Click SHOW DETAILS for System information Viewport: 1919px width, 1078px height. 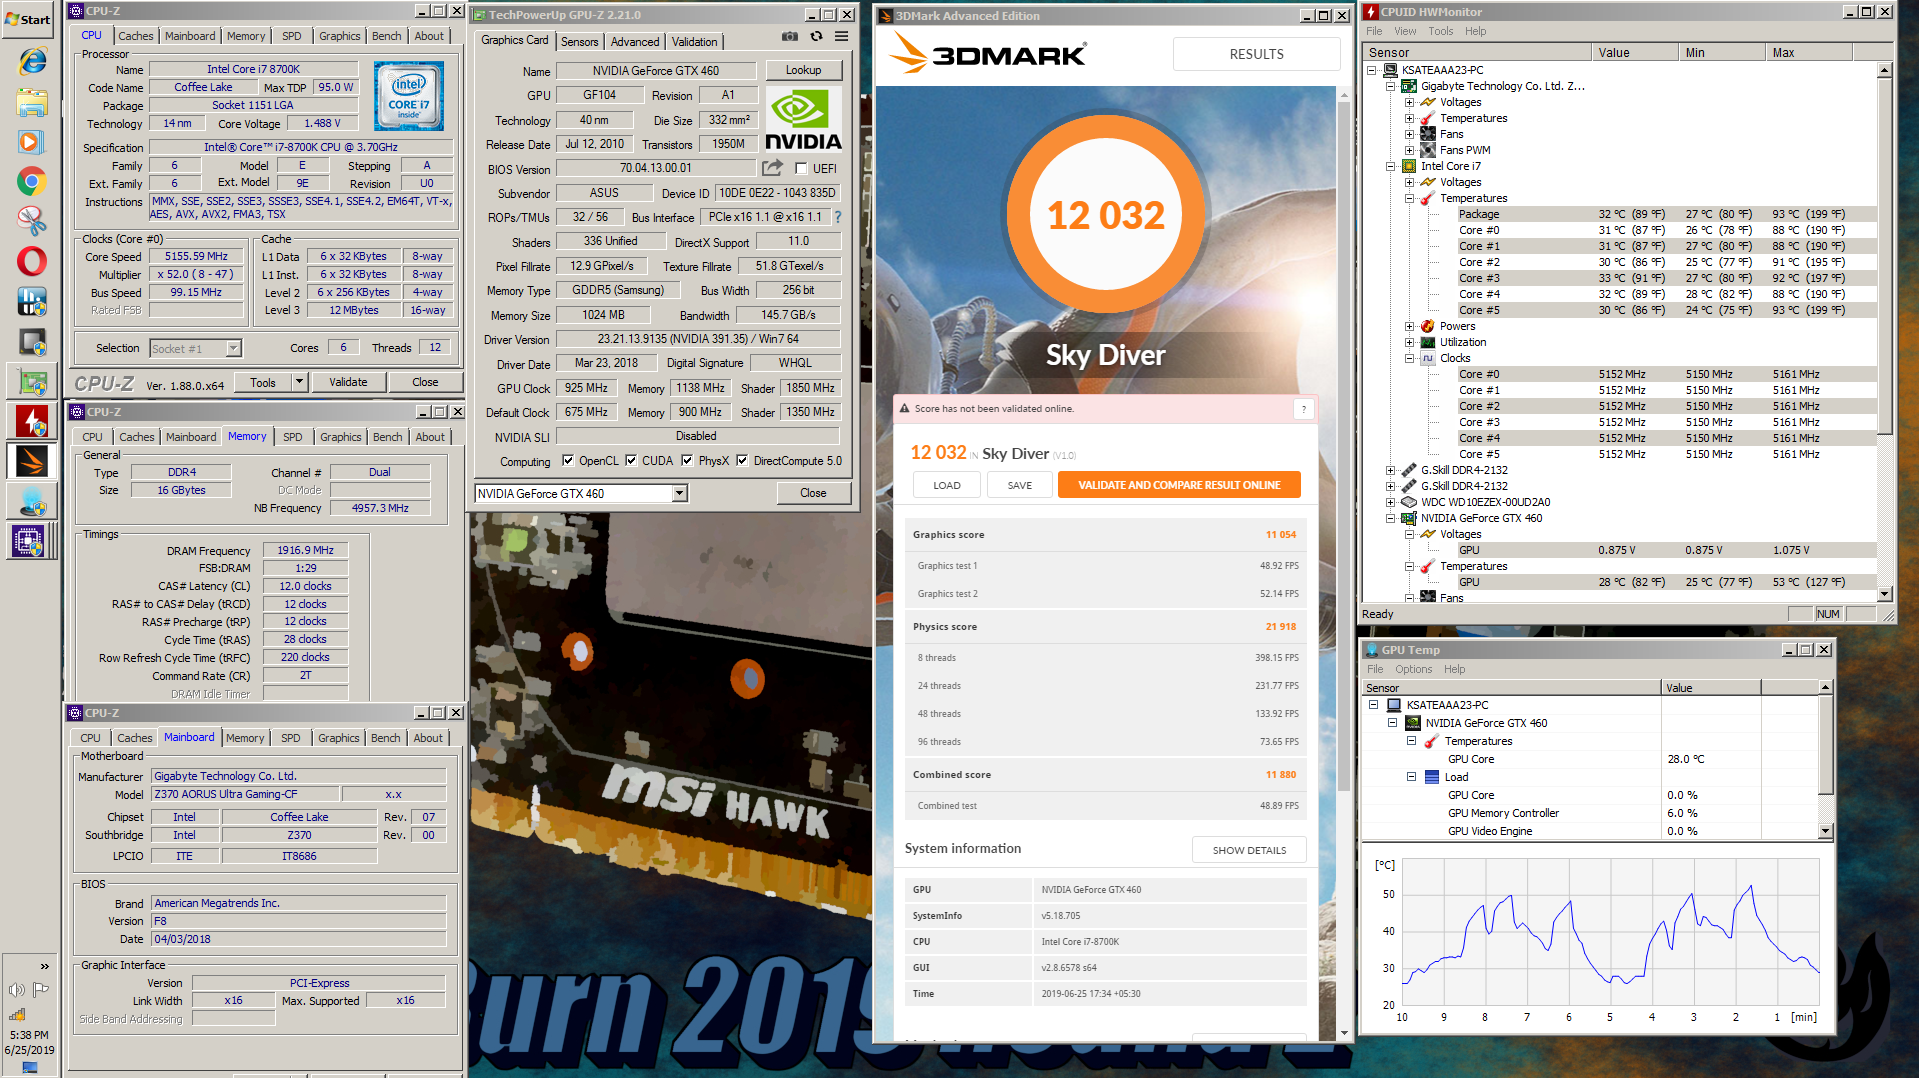pos(1249,850)
